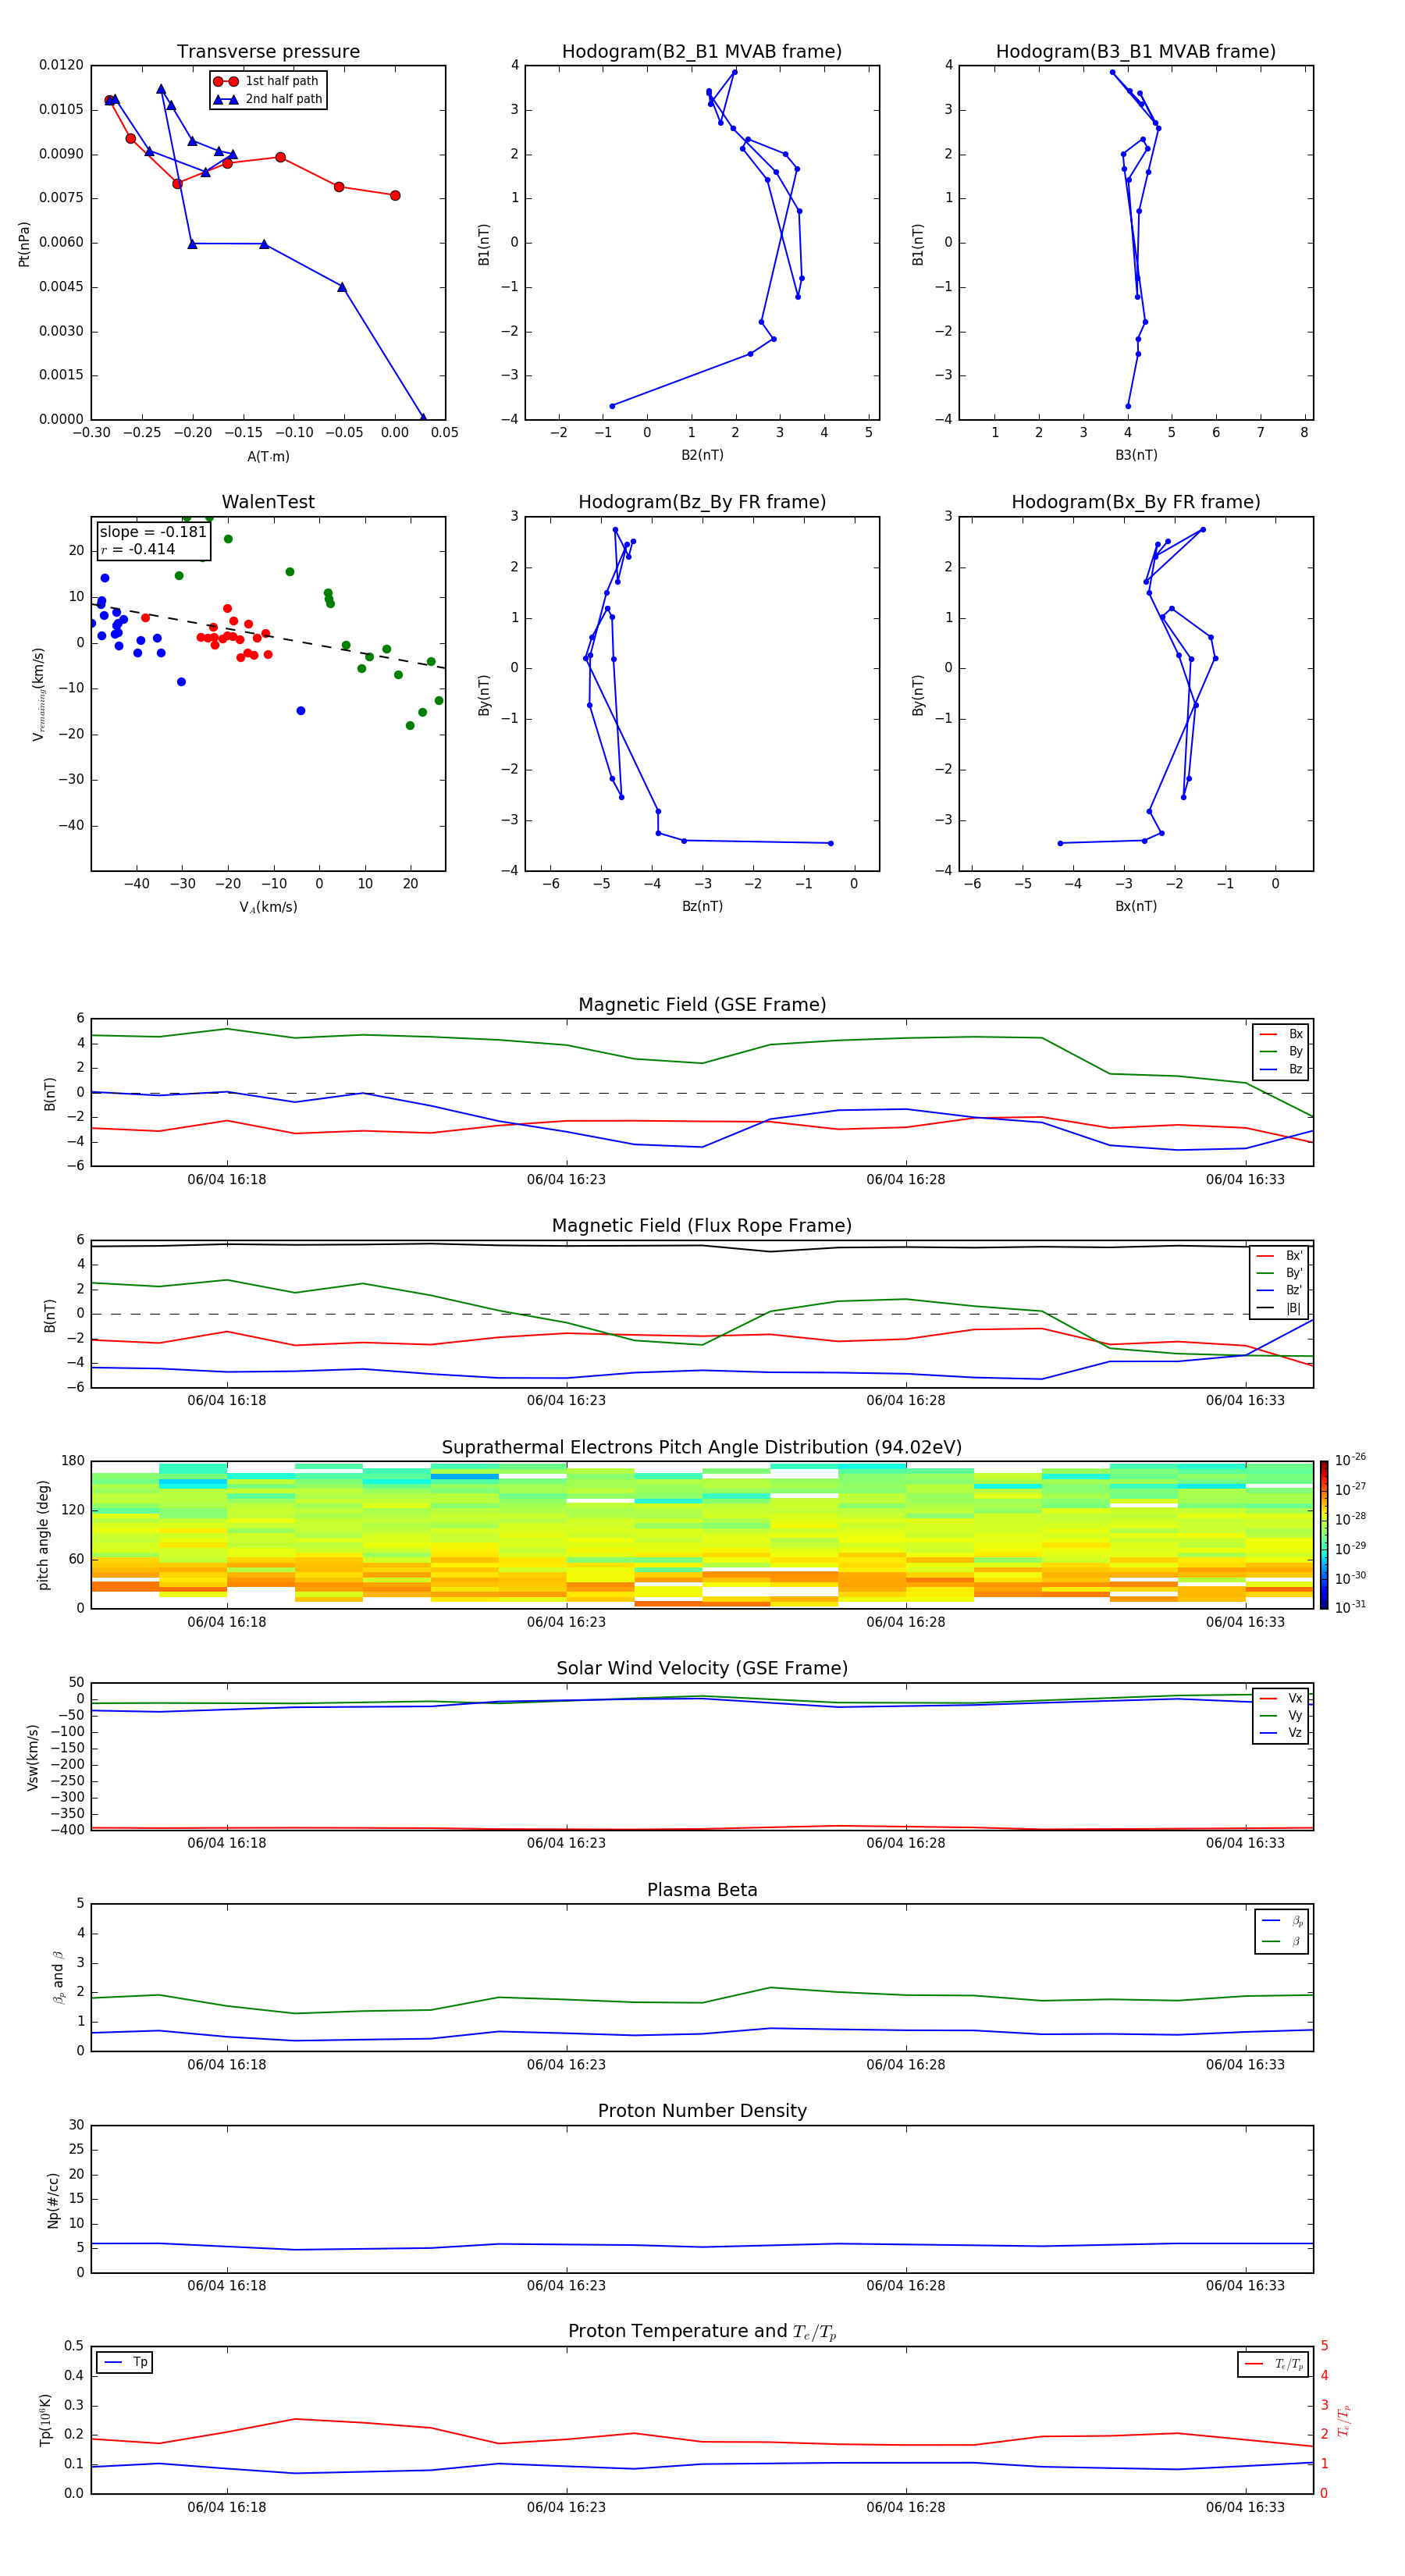The image size is (1405, 2576).
Task: Click '06/04 16:23' tick in Proton Density plot
Action: coord(566,2286)
